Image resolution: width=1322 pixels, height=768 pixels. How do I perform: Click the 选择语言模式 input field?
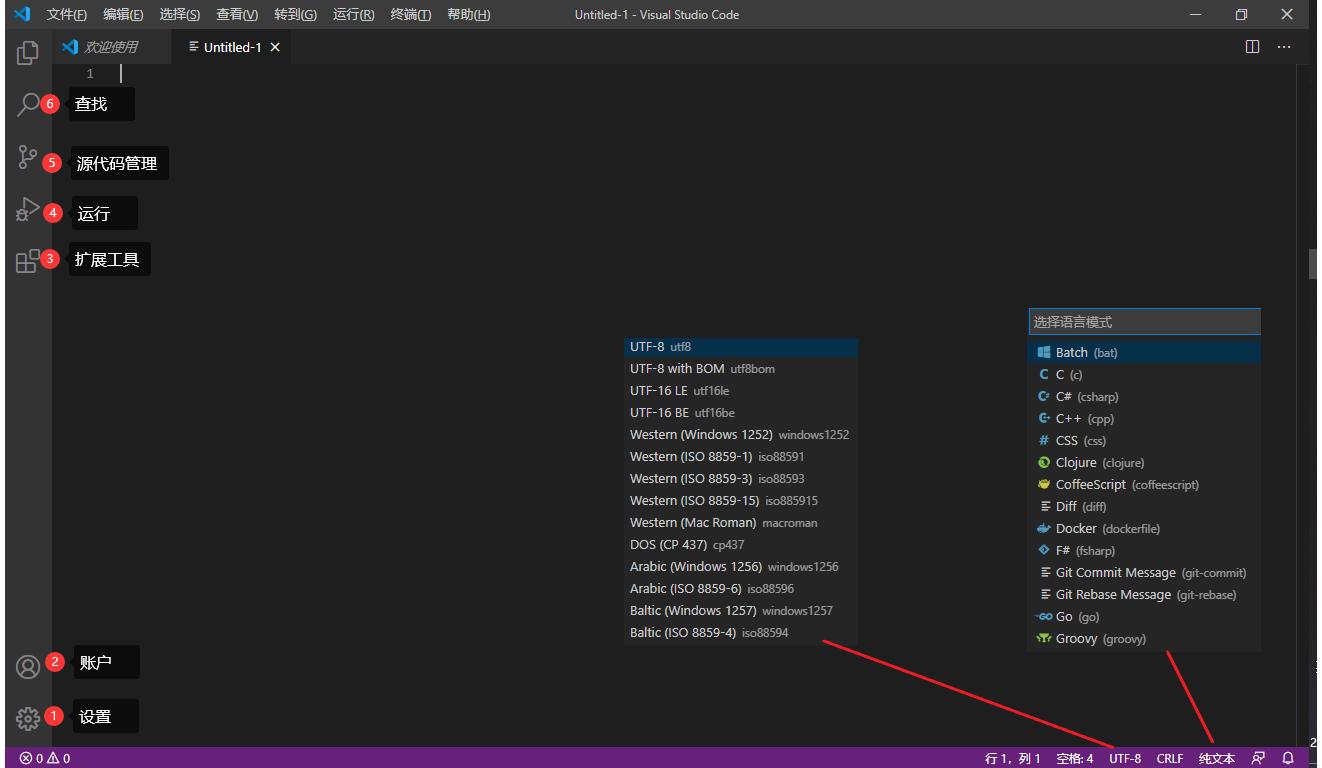click(1144, 322)
